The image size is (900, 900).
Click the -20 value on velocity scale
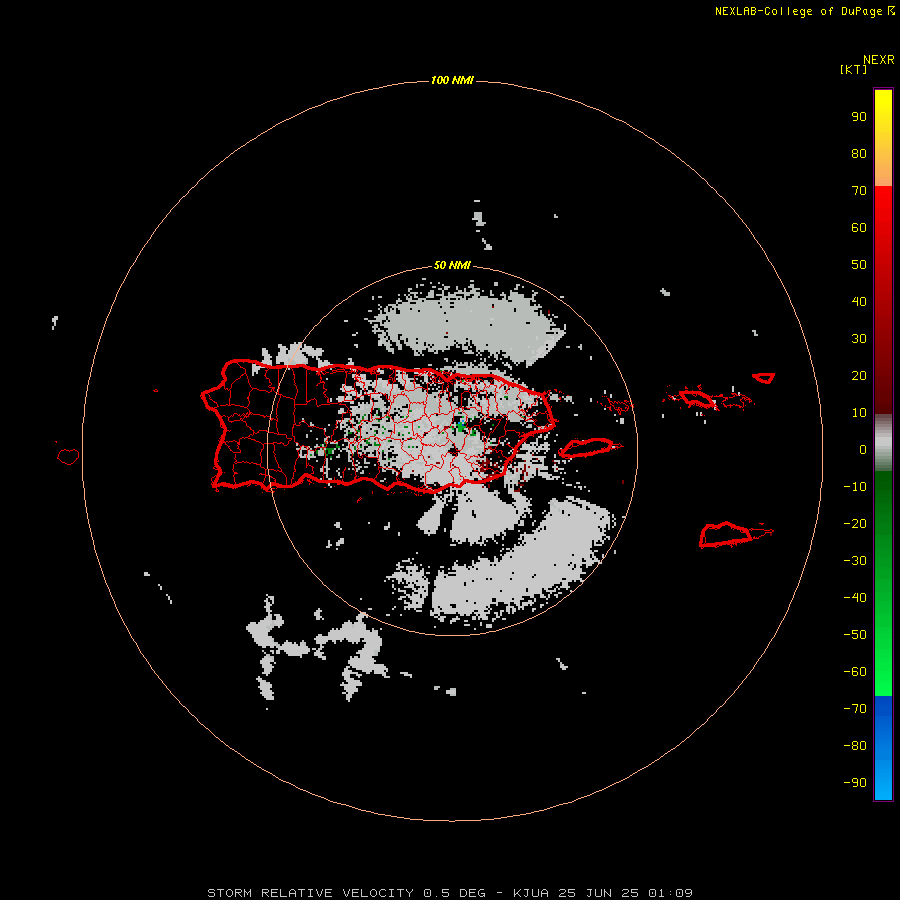pos(855,523)
